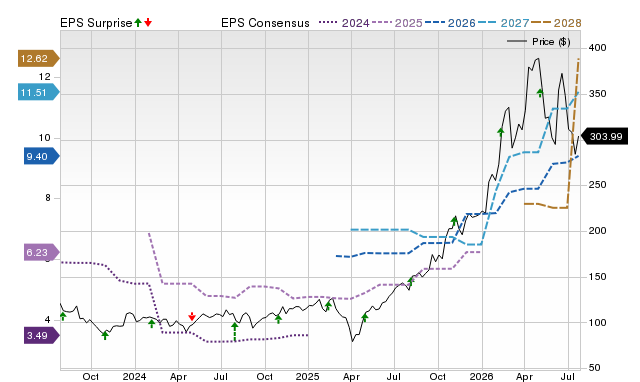640x382 pixels.
Task: Select the green surprise arrow with the dotted stem
Action: click(235, 331)
